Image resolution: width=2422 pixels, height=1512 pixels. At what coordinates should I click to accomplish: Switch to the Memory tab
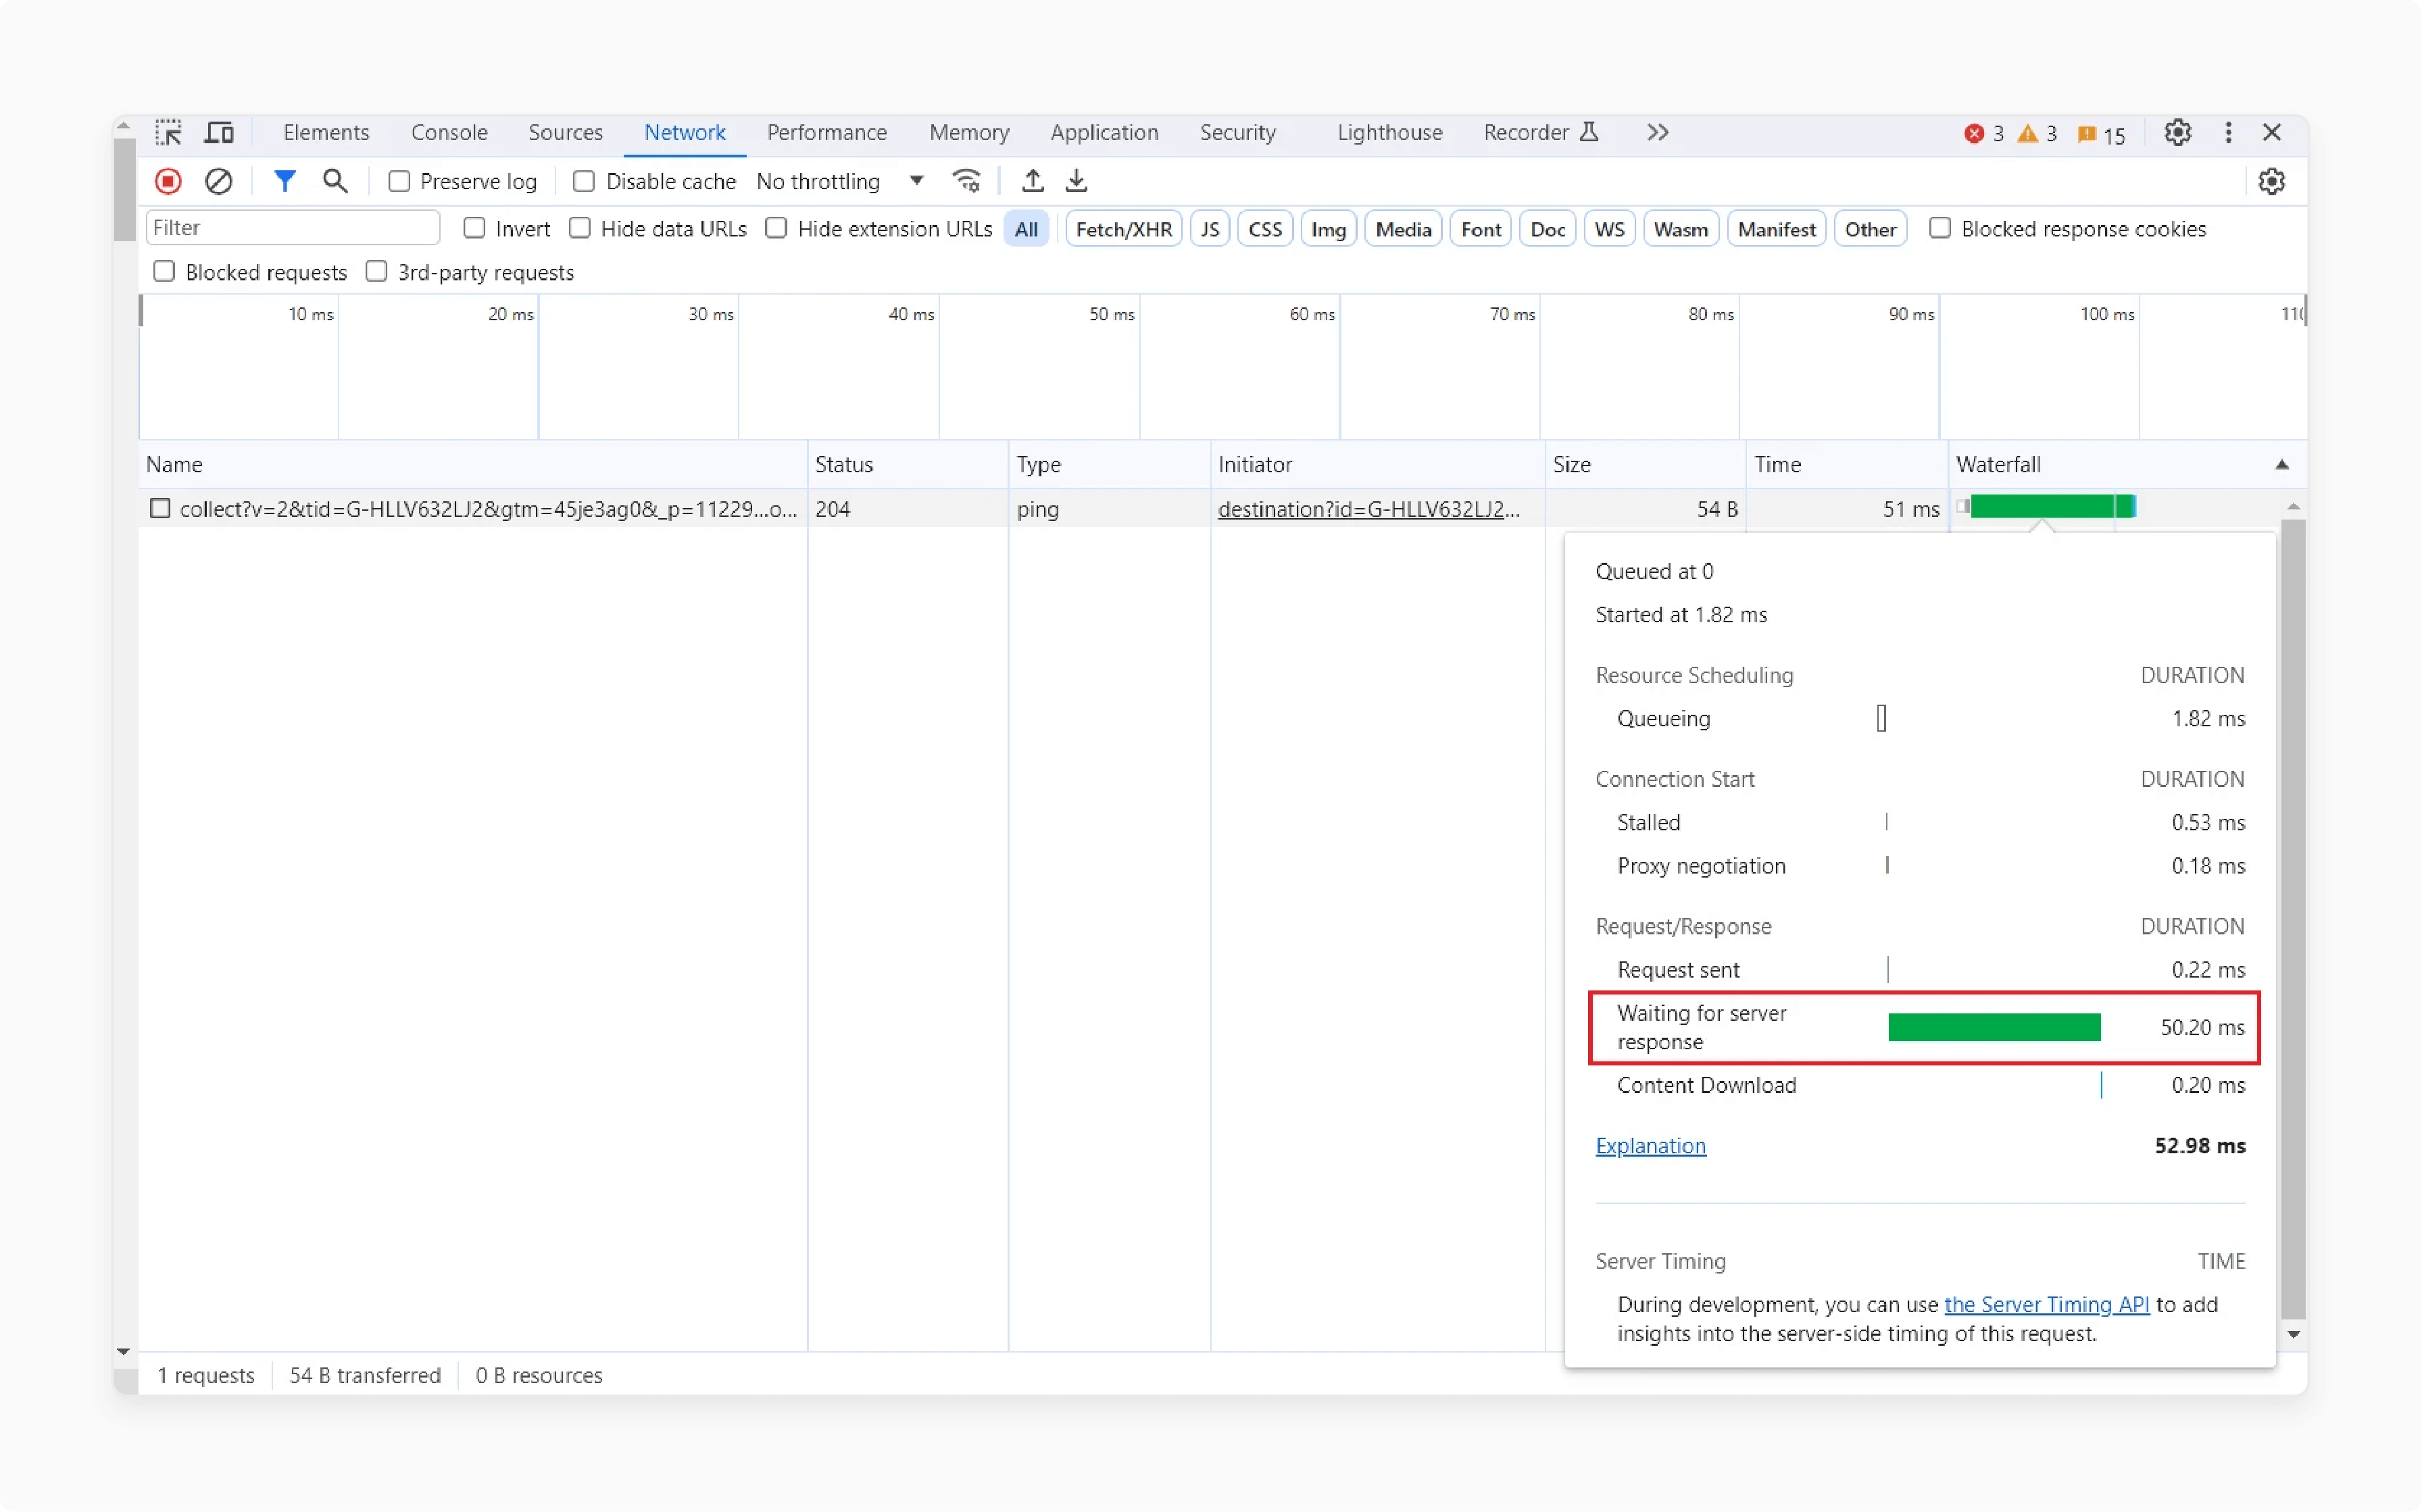click(x=969, y=132)
